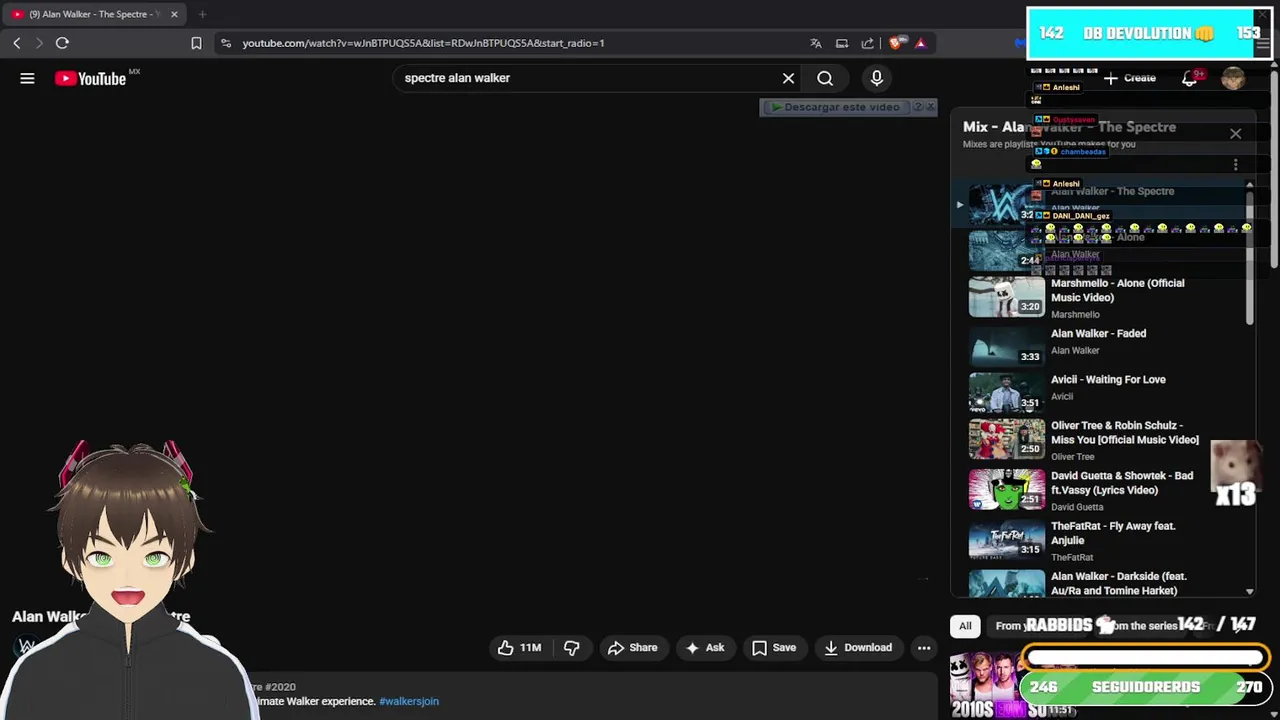
Task: Dislike the video with thumbs down
Action: coord(572,648)
